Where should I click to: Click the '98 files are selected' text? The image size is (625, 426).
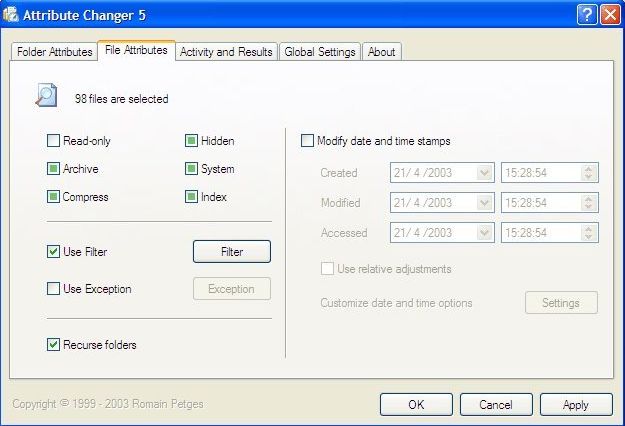pos(122,99)
